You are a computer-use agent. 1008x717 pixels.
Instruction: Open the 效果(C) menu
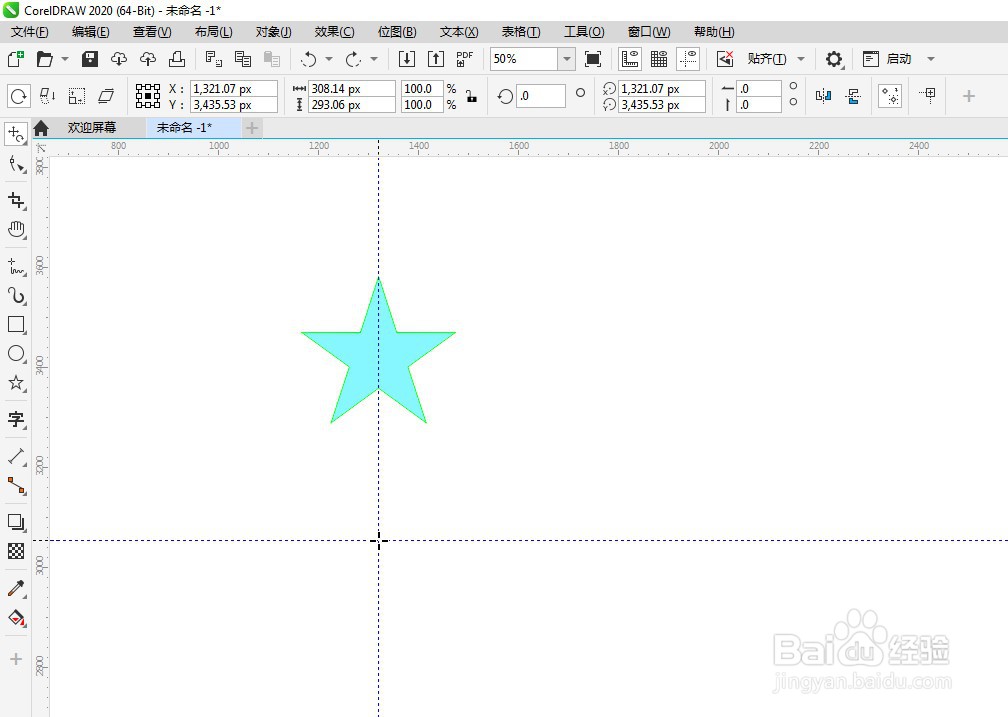335,32
